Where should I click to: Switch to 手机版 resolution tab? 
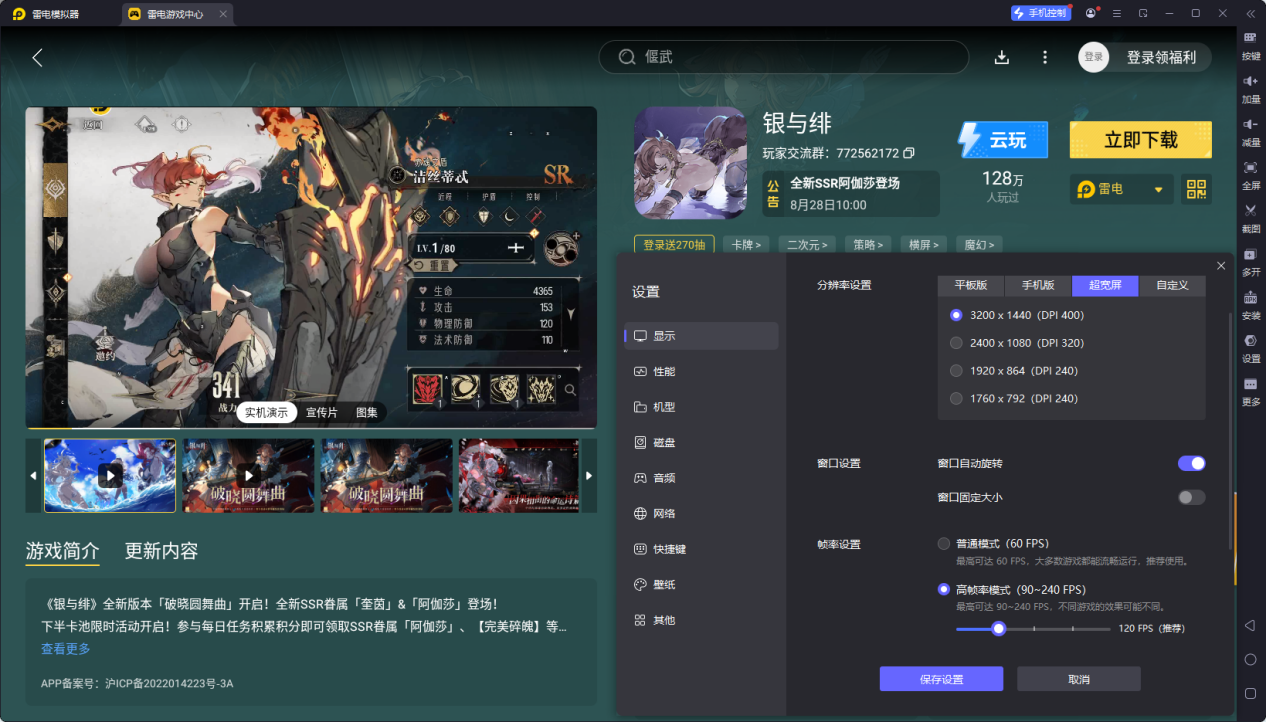1038,285
